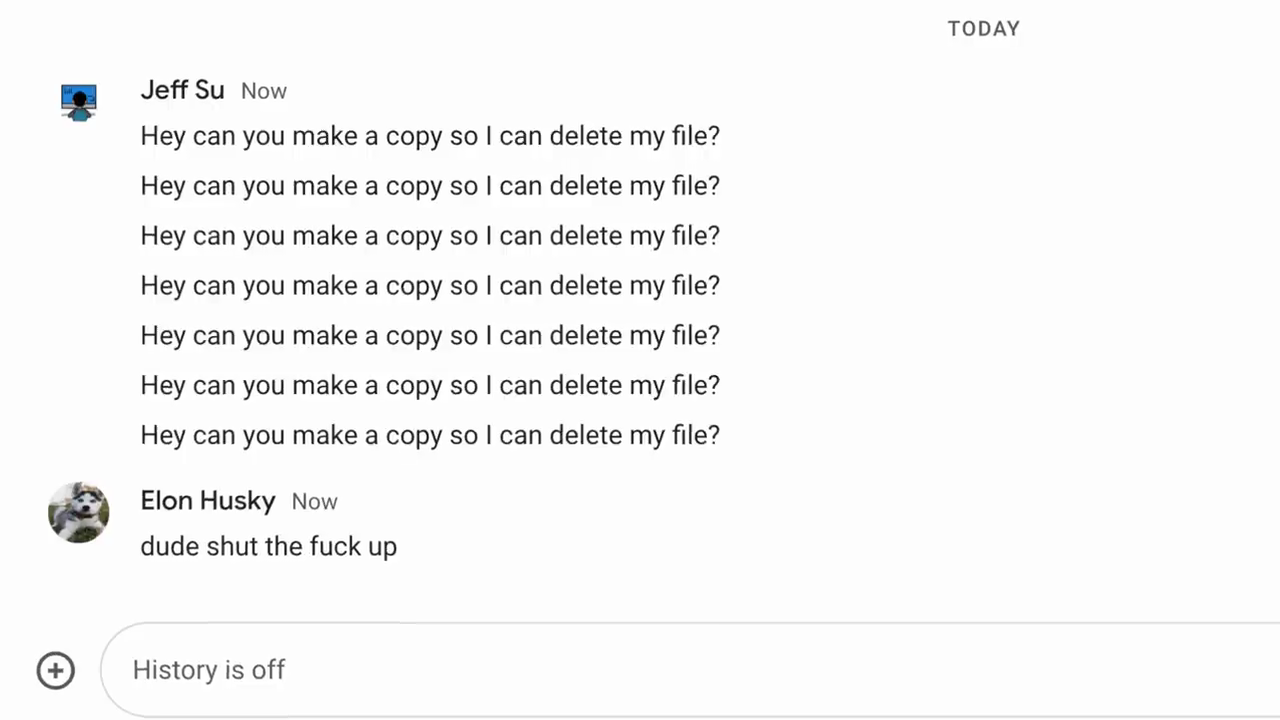Click the word 'file?' in the last Jeff message

695,436
